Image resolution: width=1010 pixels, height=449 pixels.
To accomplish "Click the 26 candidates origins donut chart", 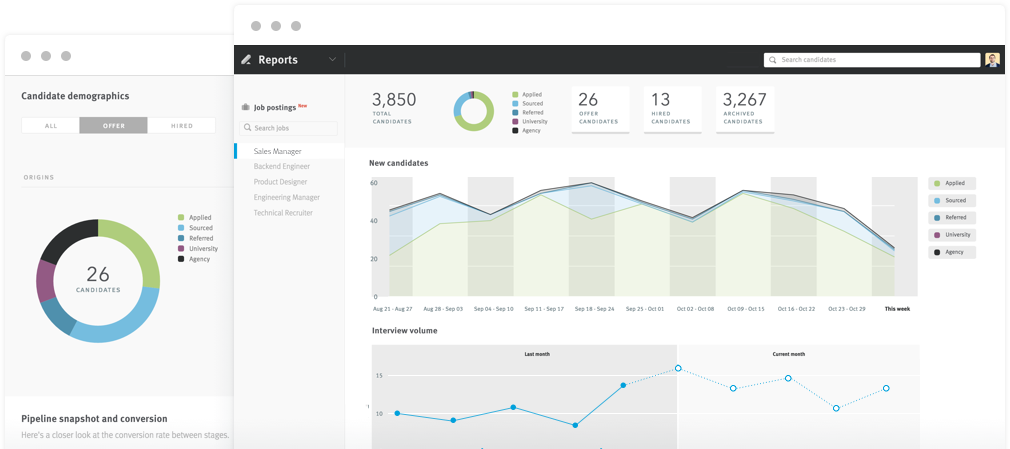I will [x=98, y=281].
